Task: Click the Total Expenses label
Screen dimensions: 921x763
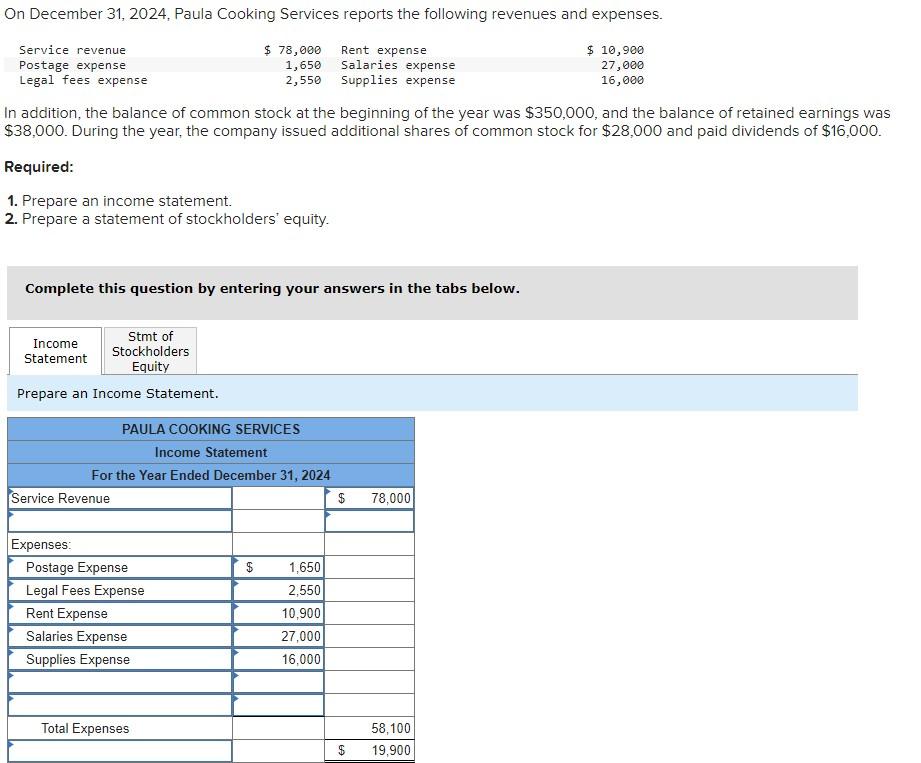Action: pyautogui.click(x=85, y=728)
